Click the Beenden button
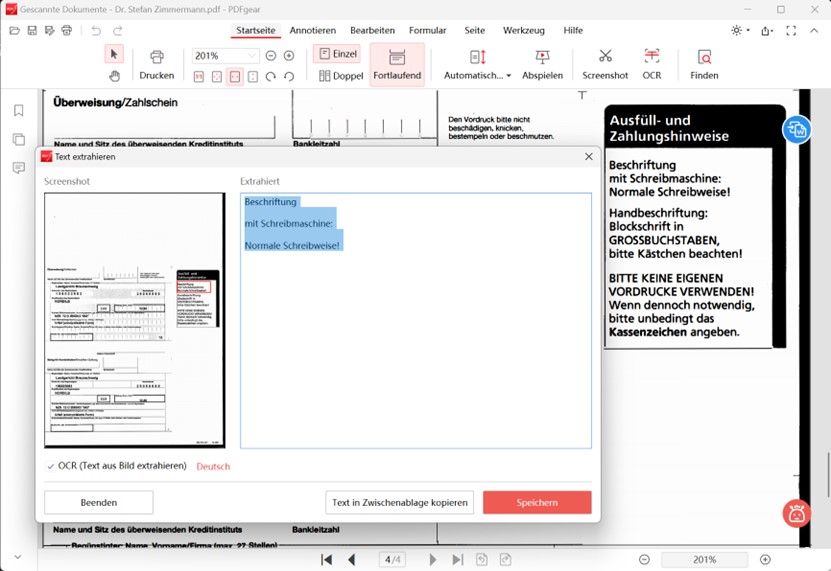Image resolution: width=831 pixels, height=571 pixels. pyautogui.click(x=99, y=502)
